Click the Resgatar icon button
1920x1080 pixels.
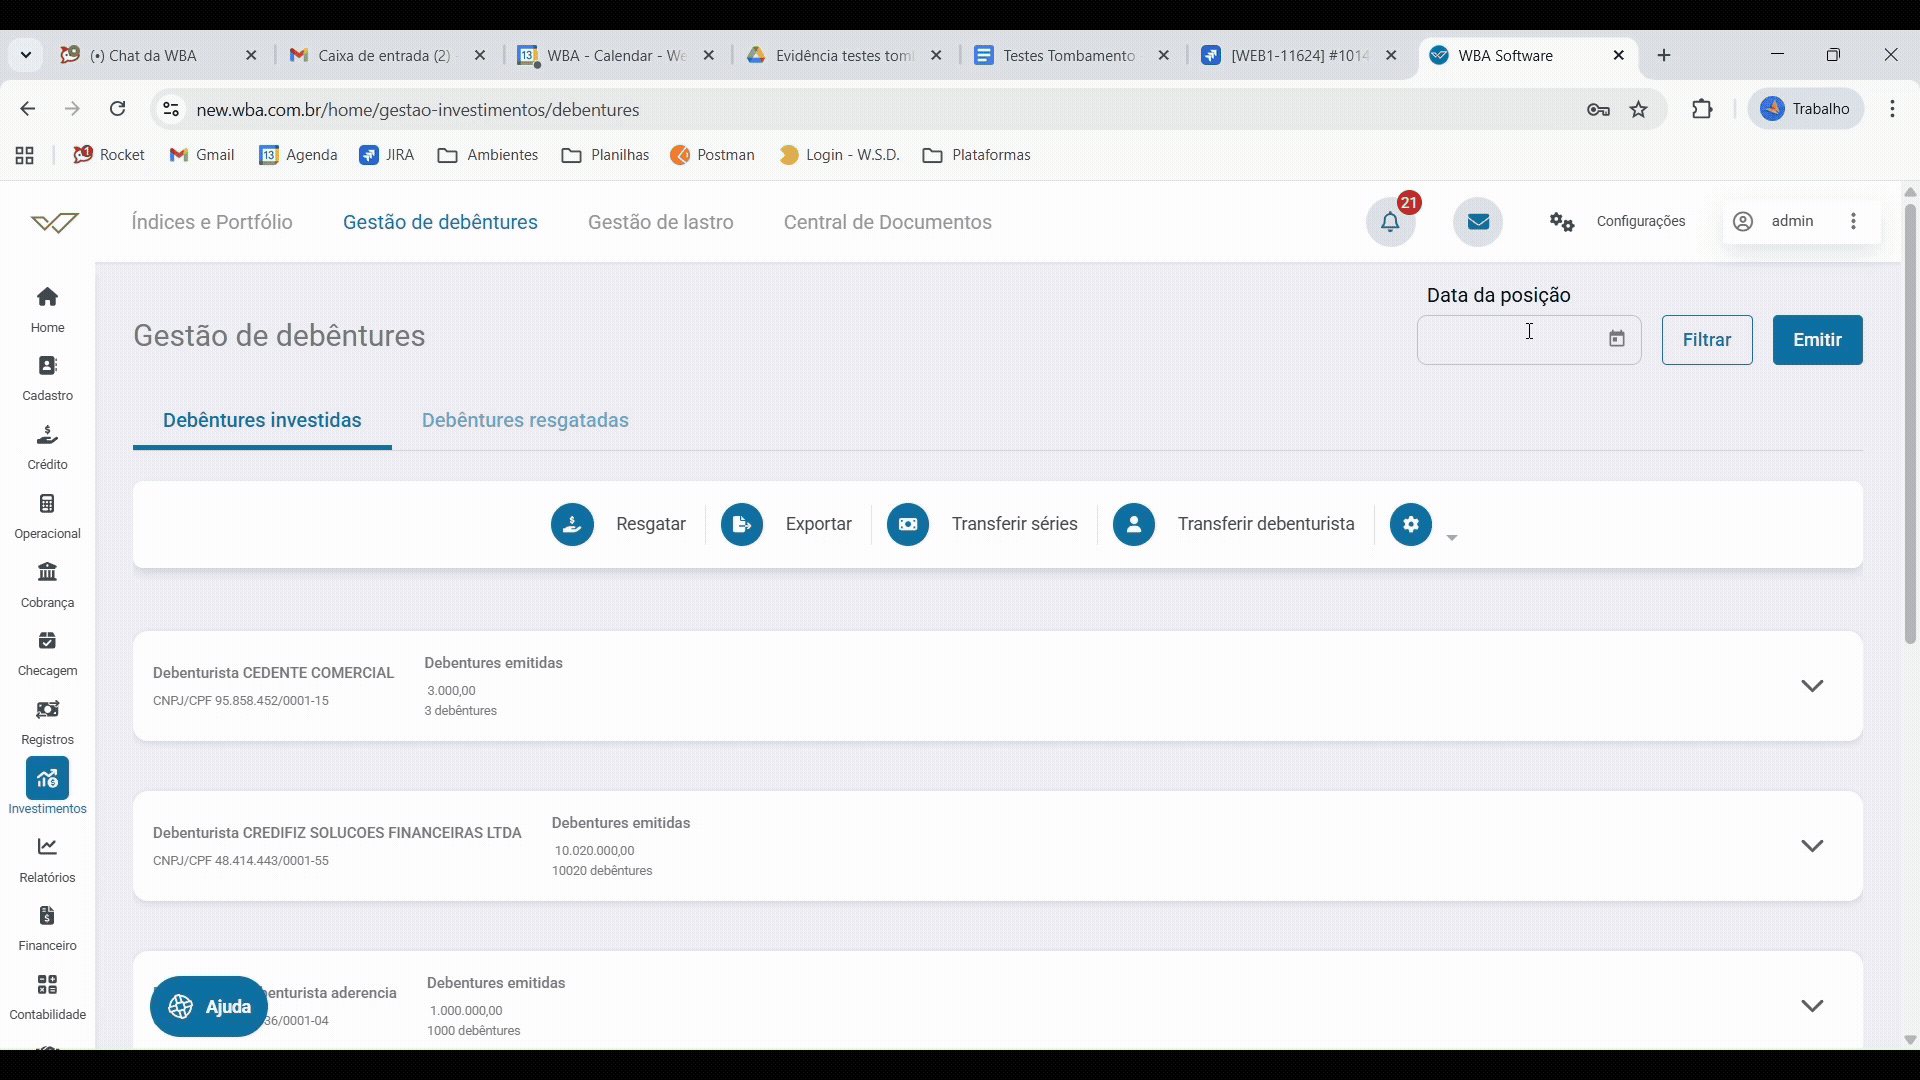pos(572,524)
